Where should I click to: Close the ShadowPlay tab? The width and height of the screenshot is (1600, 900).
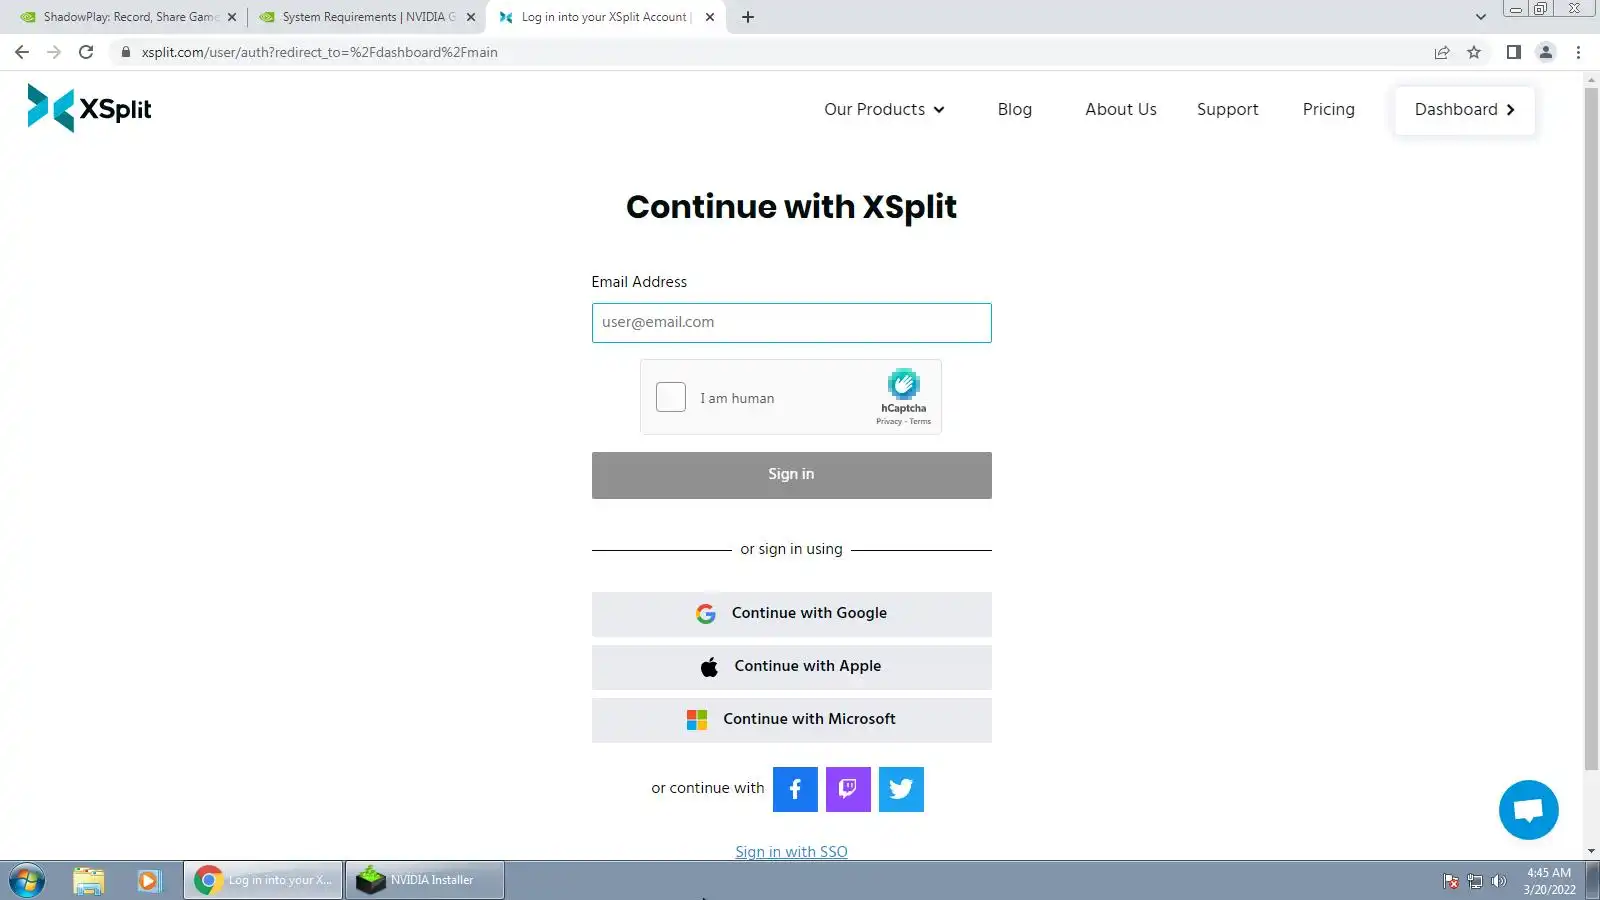point(232,17)
